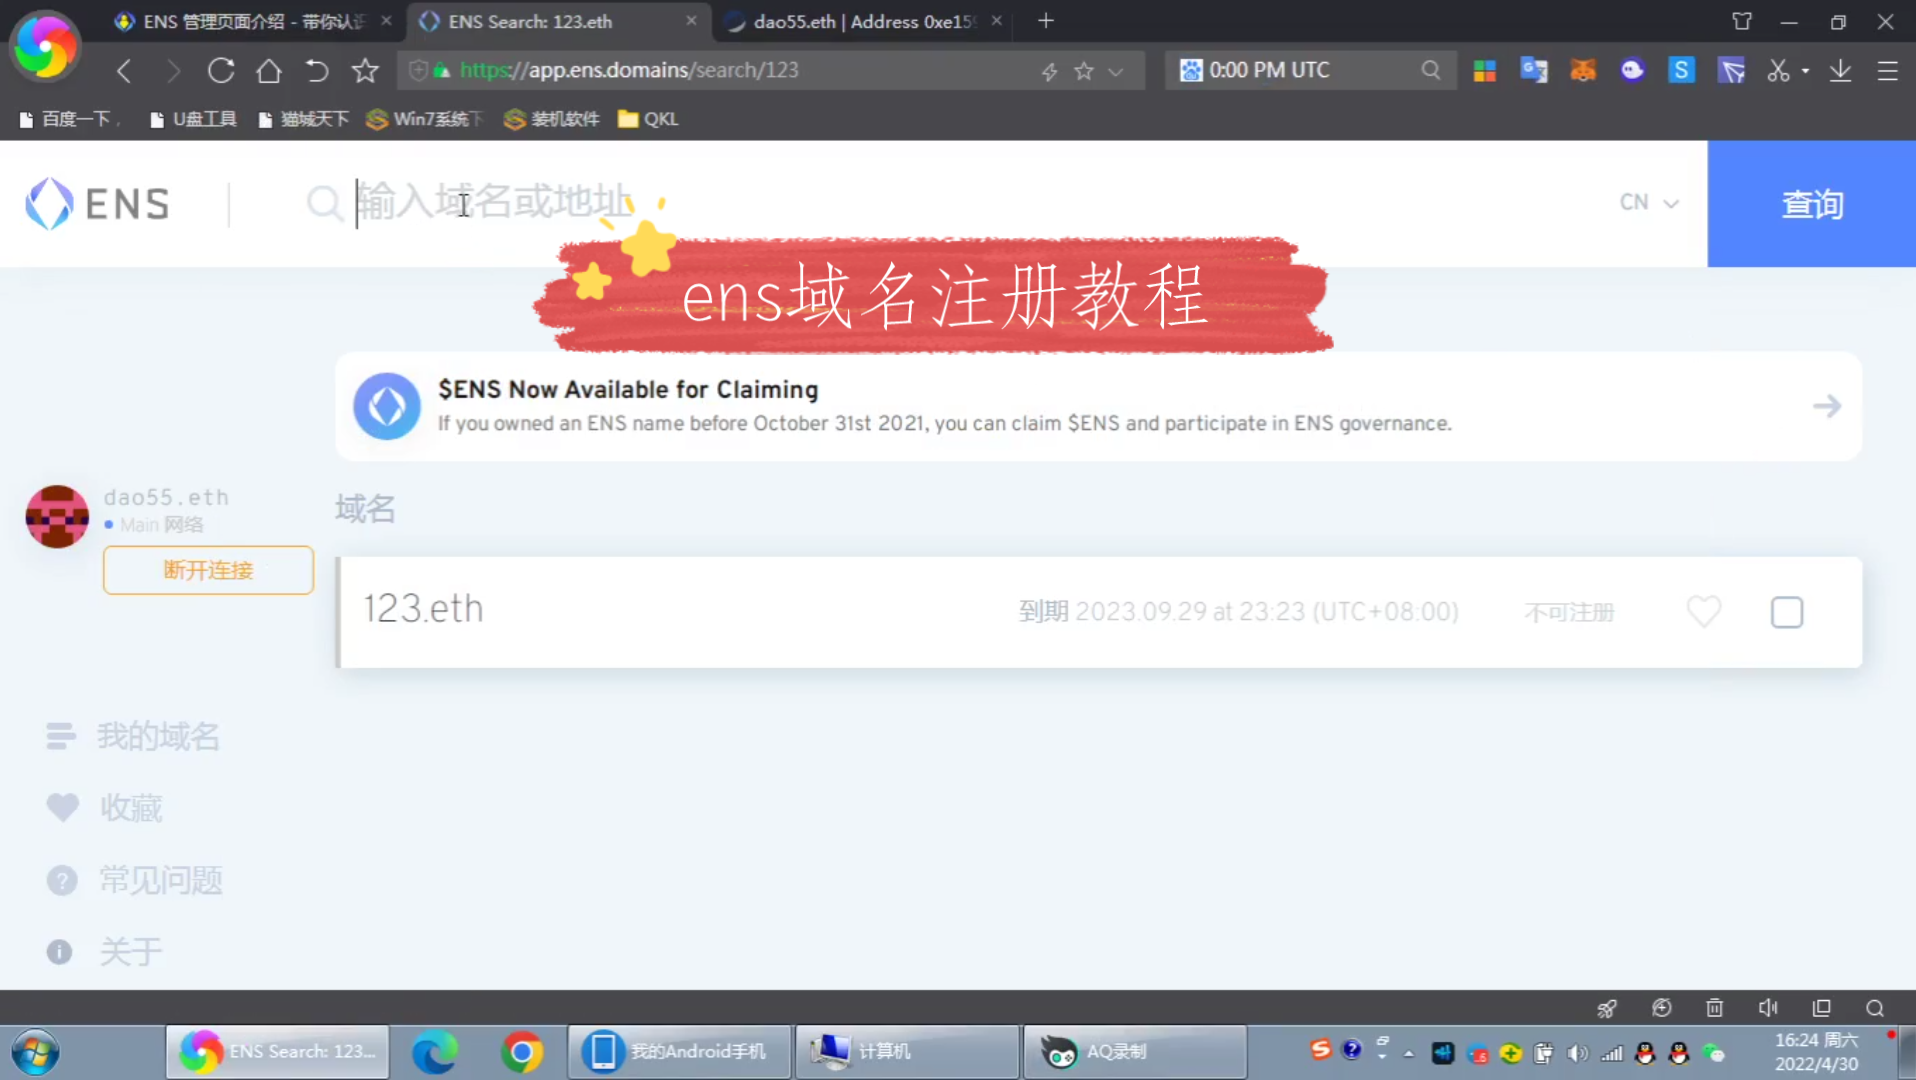Open Win7系统下 bookmark
The width and height of the screenshot is (1916, 1080).
[425, 119]
